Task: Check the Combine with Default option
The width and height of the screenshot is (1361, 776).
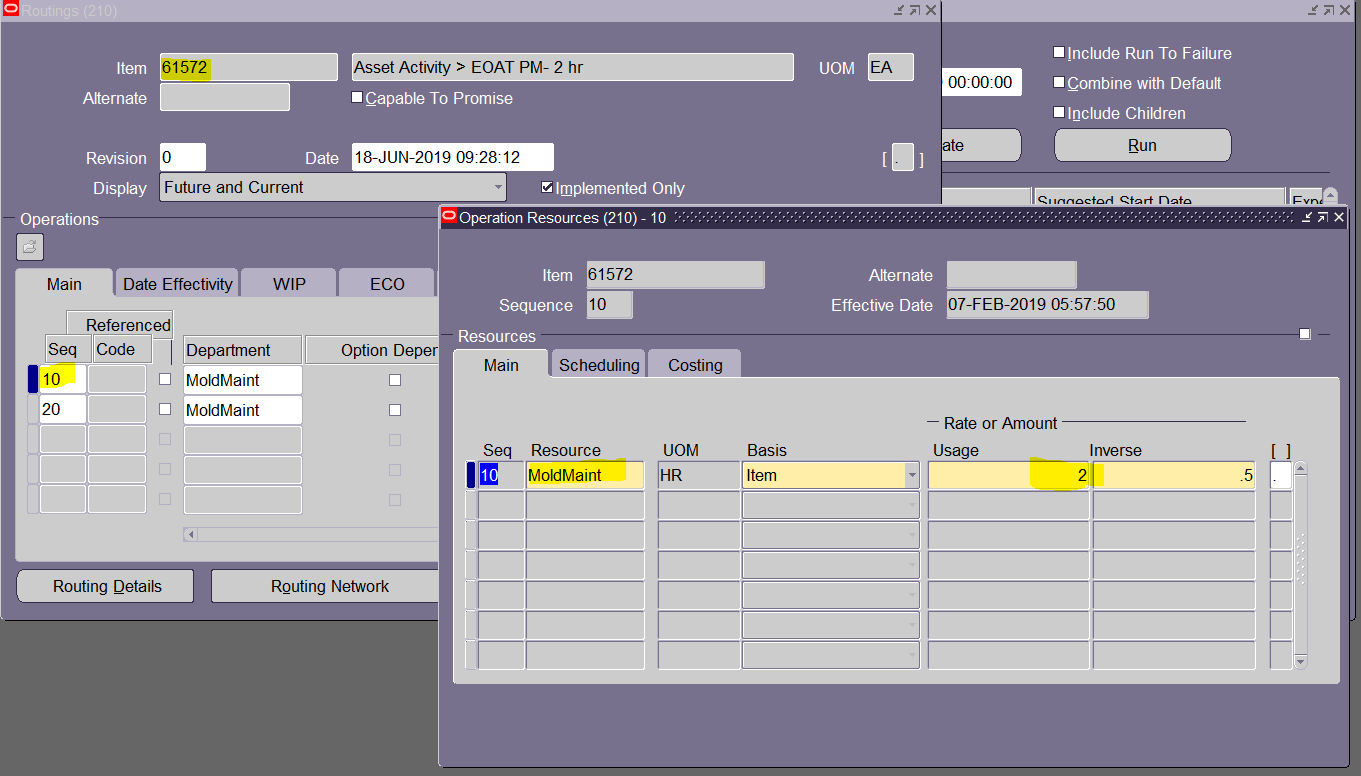Action: click(x=1059, y=83)
